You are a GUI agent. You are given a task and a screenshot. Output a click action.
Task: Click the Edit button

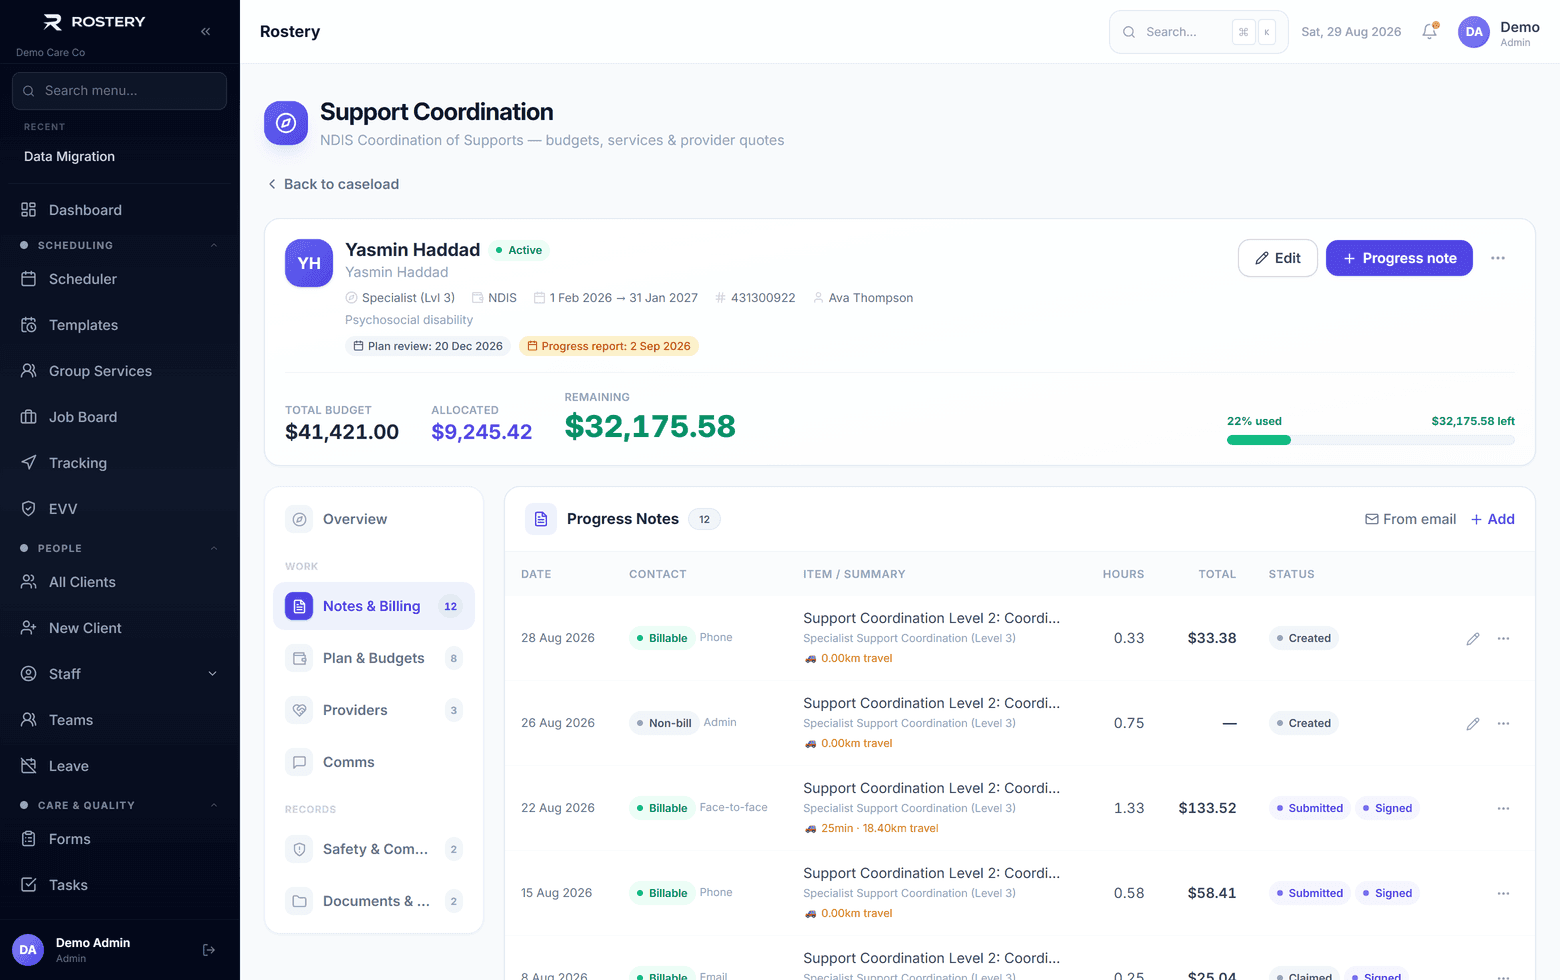click(x=1278, y=258)
